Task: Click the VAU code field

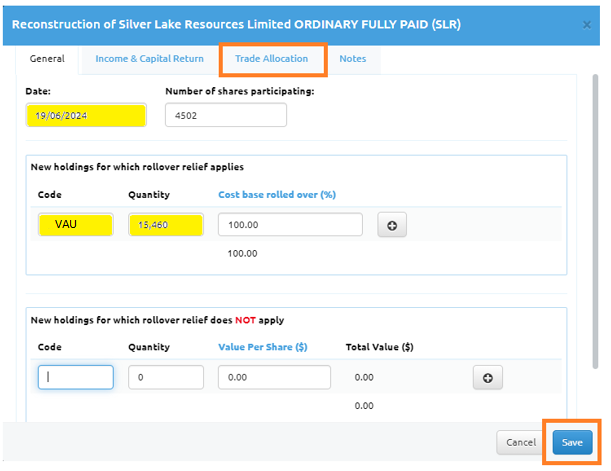Action: pyautogui.click(x=76, y=225)
